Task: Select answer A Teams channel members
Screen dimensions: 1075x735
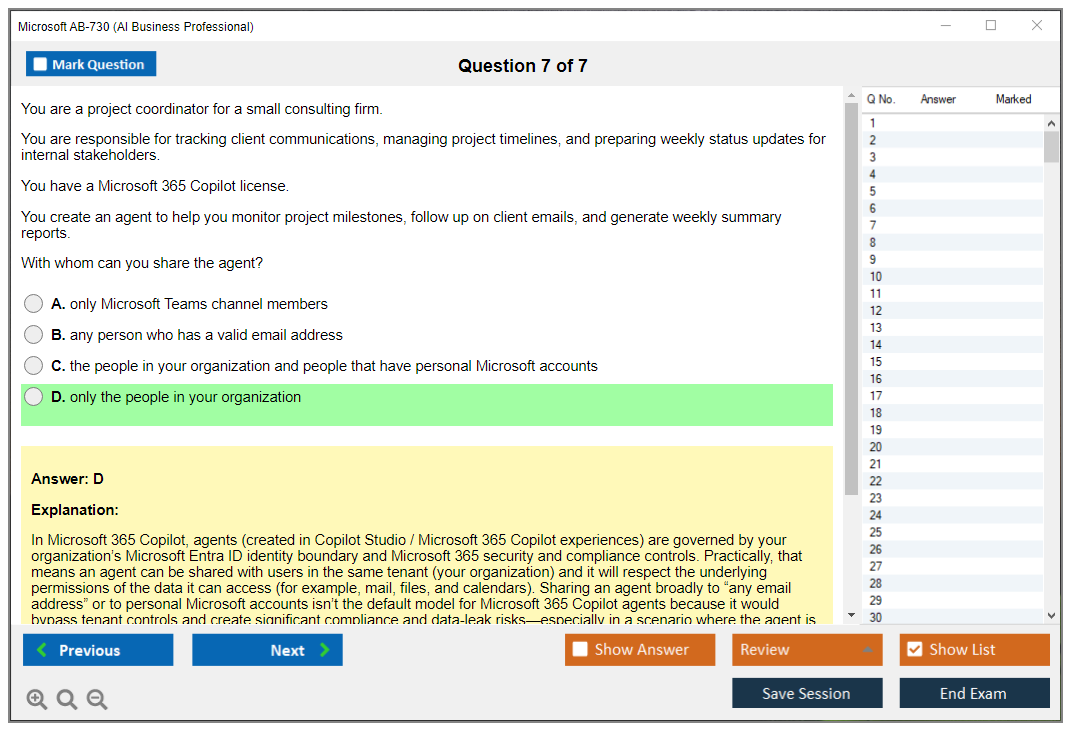Action: (x=34, y=304)
